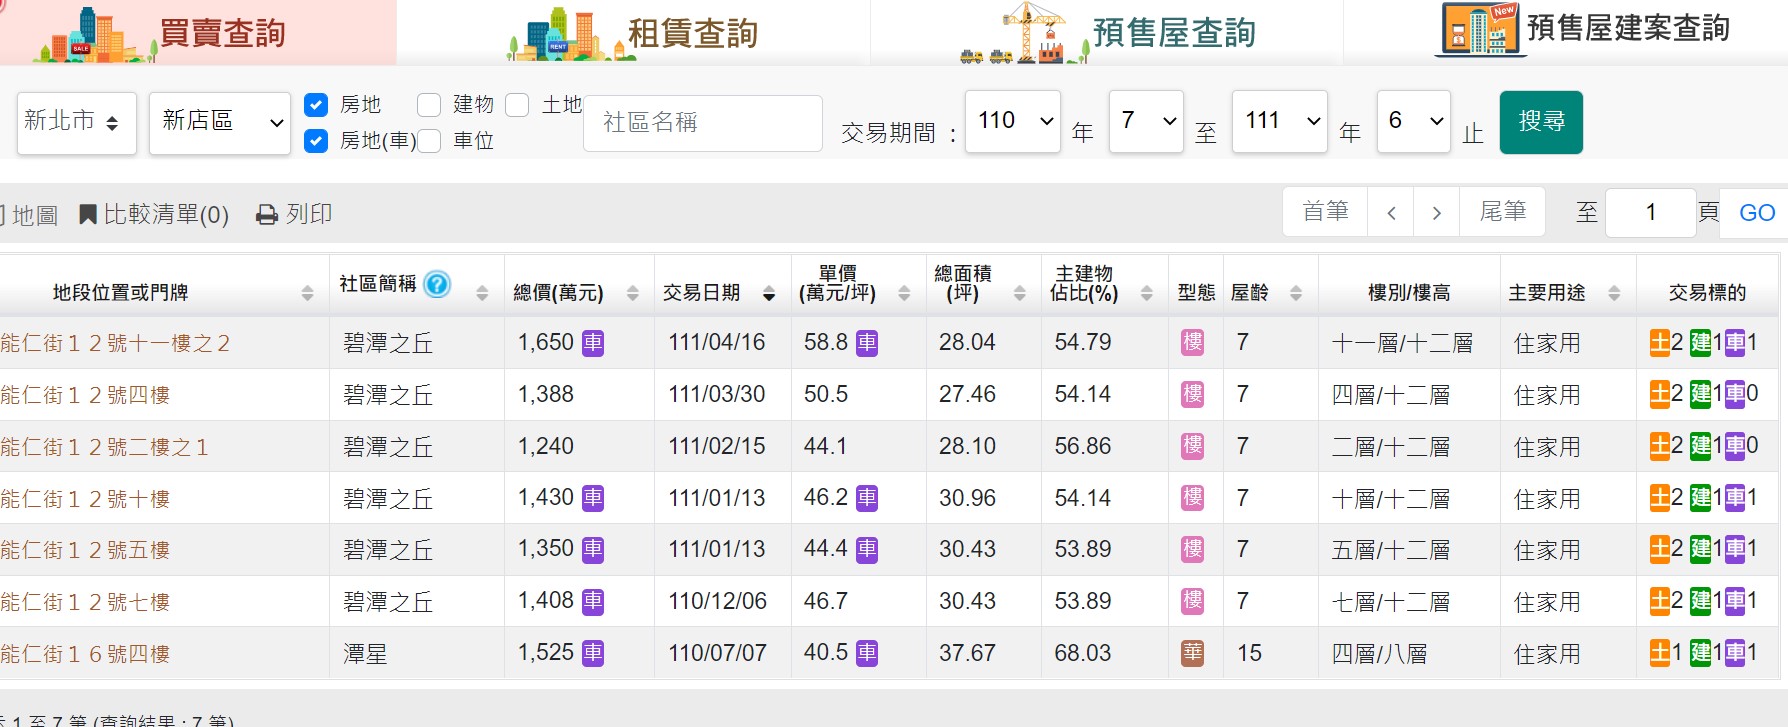The image size is (1788, 727).
Task: Click 建 building badge in 1,240 row
Action: click(x=1700, y=446)
